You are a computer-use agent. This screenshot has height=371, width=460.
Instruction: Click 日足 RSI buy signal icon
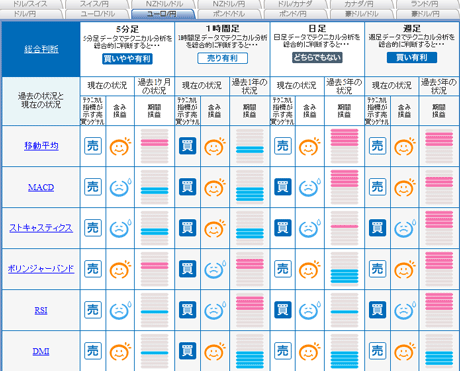pos(283,310)
